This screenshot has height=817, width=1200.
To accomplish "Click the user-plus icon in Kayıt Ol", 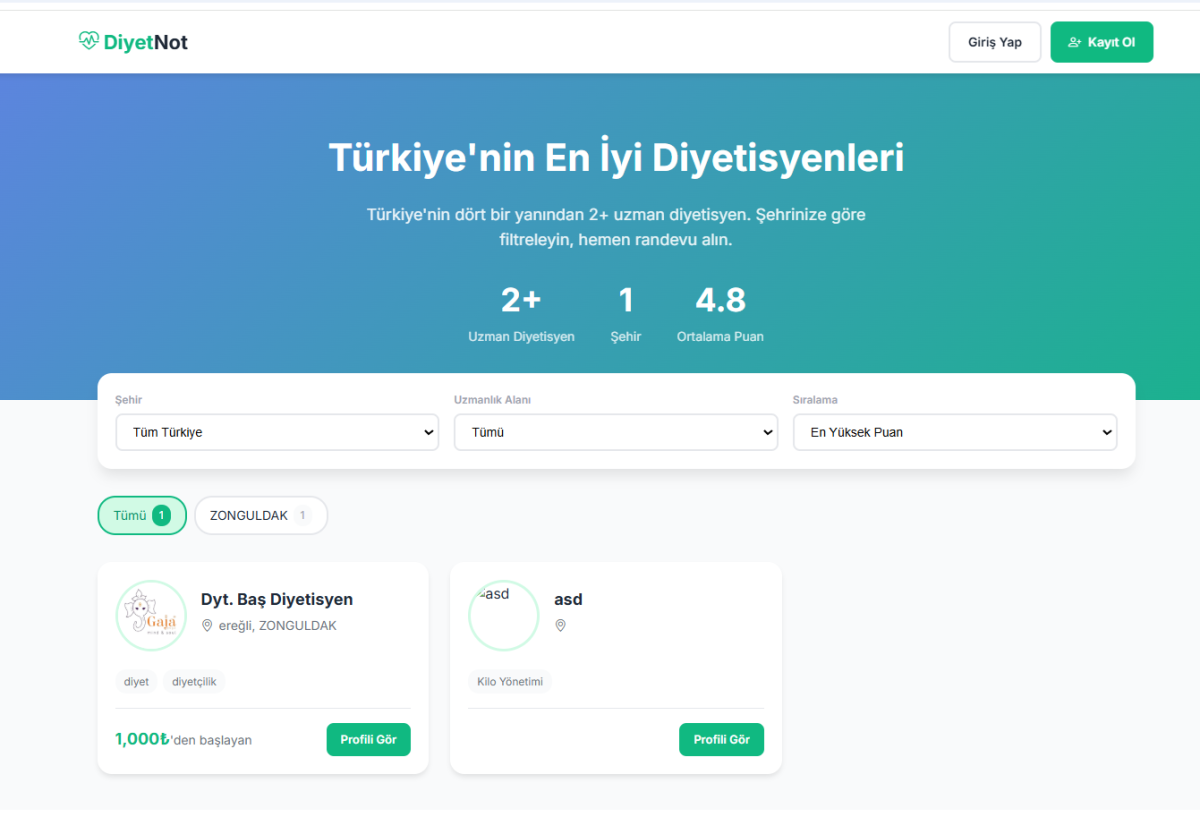I will (1075, 43).
